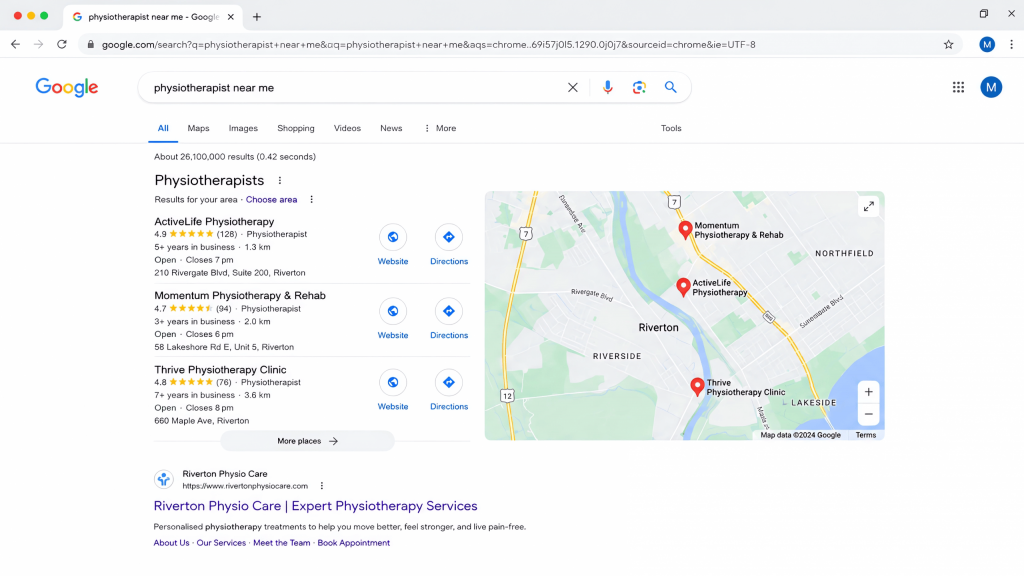The height and width of the screenshot is (576, 1024).
Task: Open the Meet the Team sitelink
Action: click(281, 543)
